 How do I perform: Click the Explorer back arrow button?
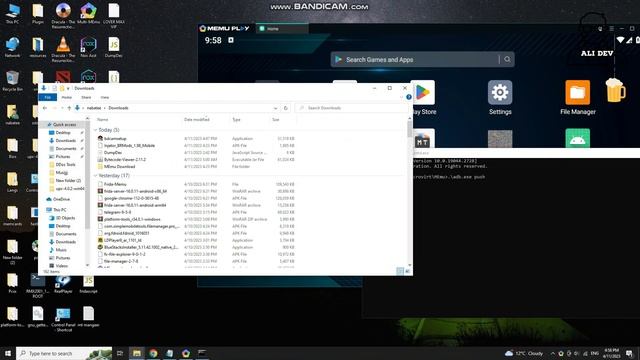(45, 108)
